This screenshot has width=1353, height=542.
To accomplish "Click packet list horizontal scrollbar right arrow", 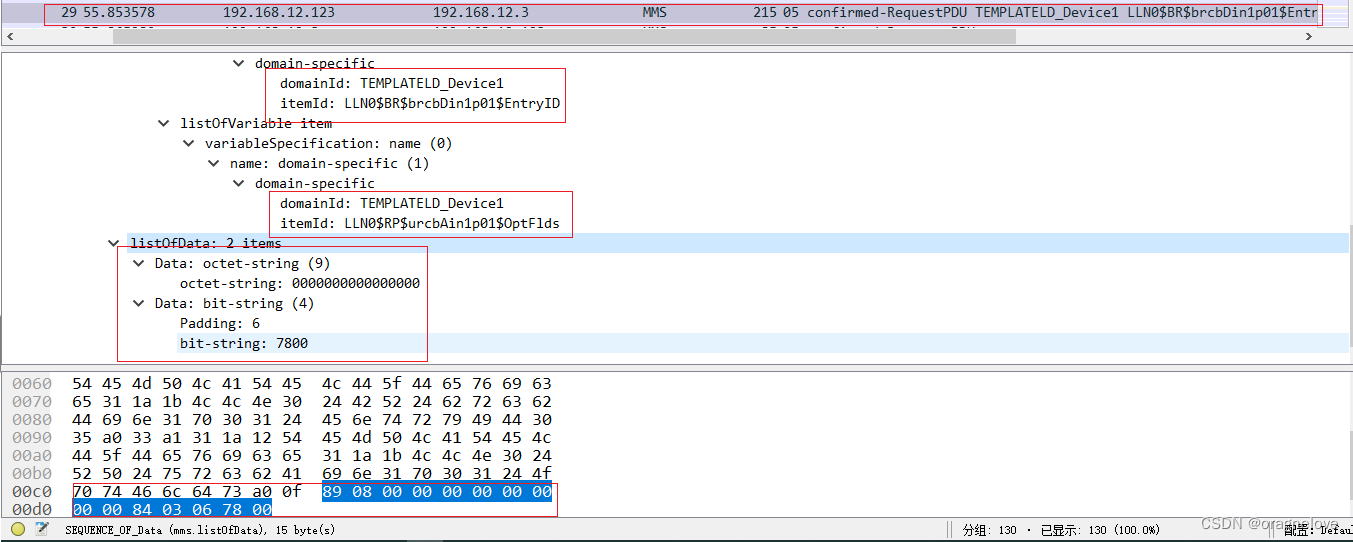I will (1309, 36).
